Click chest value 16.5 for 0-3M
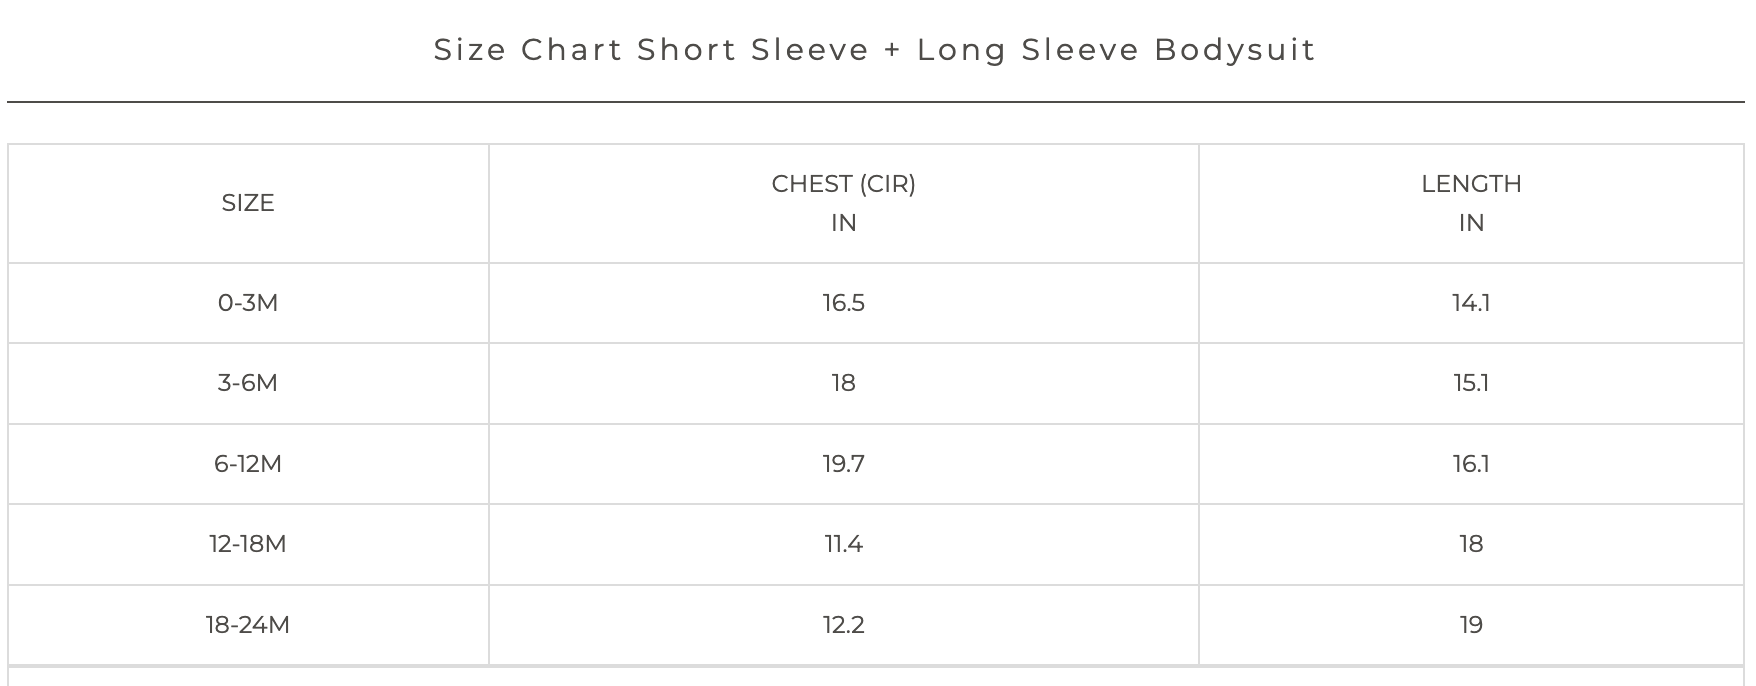Viewport: 1756px width, 686px height. click(x=843, y=303)
